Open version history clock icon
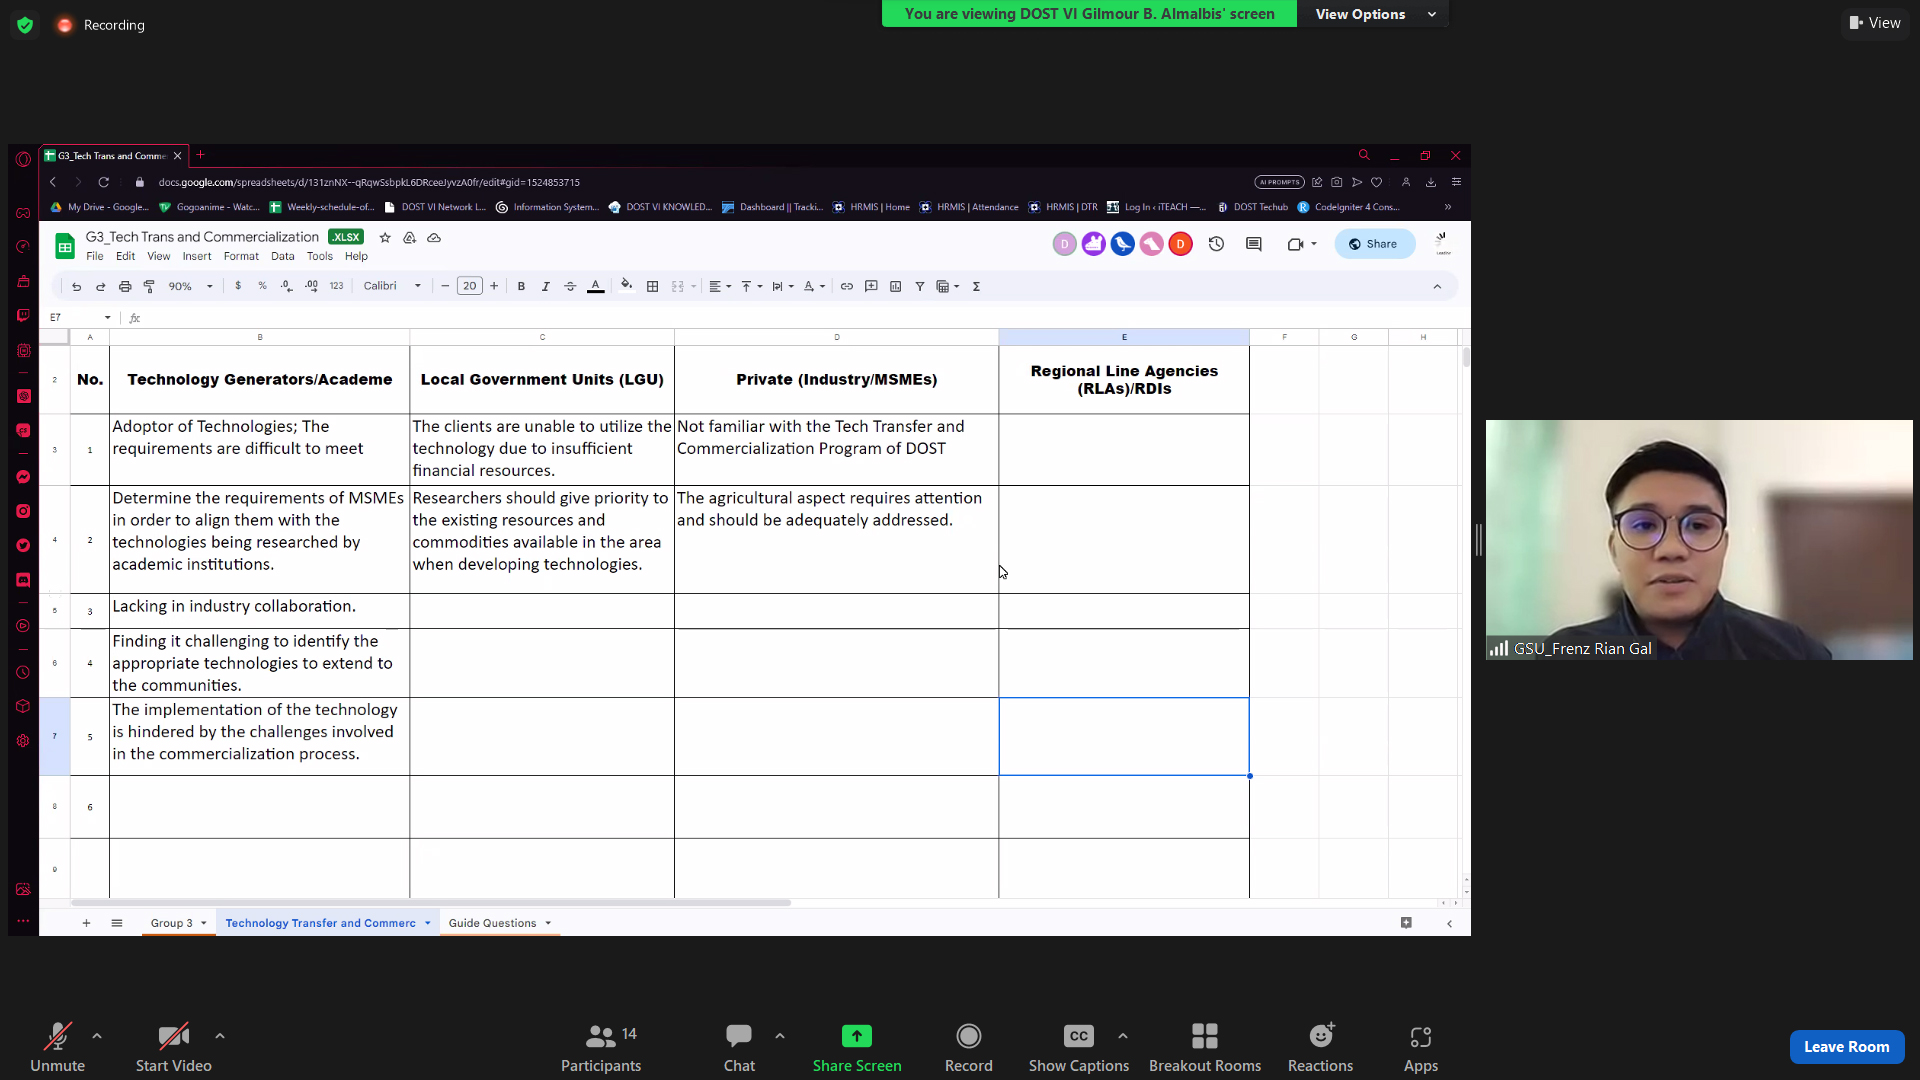1920x1080 pixels. coord(1216,244)
